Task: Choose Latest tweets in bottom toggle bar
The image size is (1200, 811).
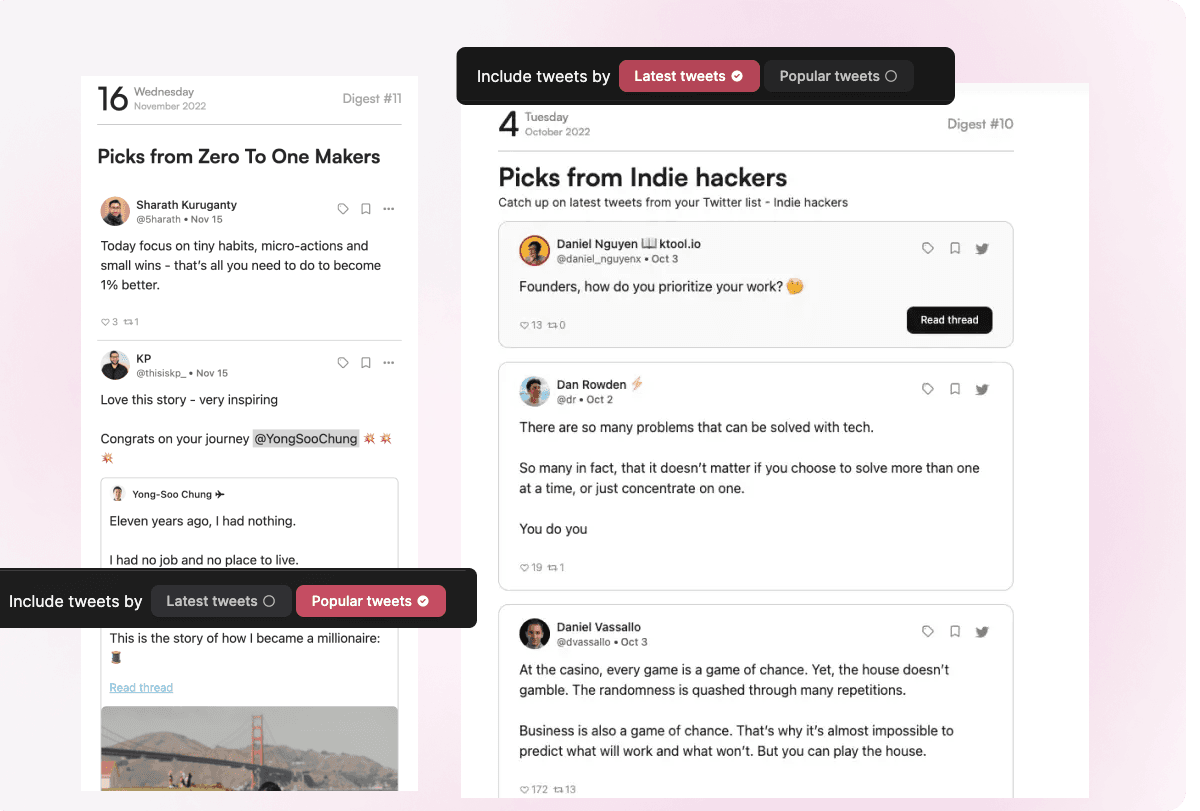Action: pos(220,601)
